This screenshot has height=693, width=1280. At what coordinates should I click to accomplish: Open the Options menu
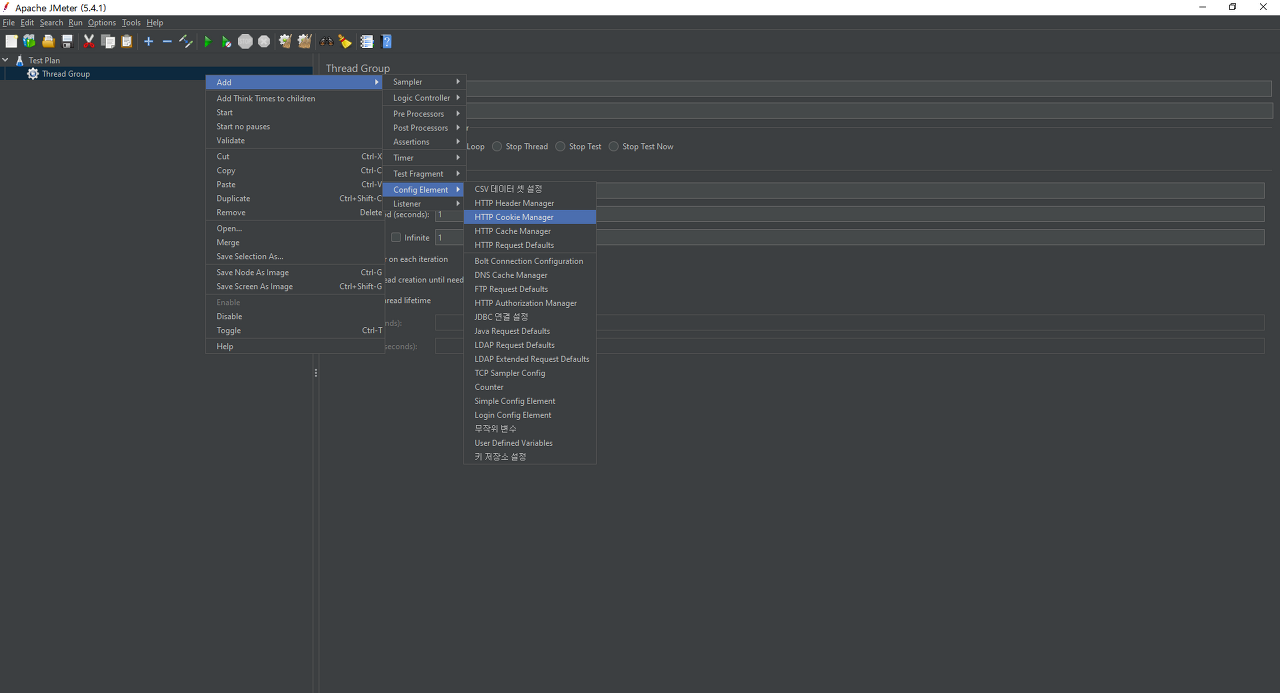[102, 22]
